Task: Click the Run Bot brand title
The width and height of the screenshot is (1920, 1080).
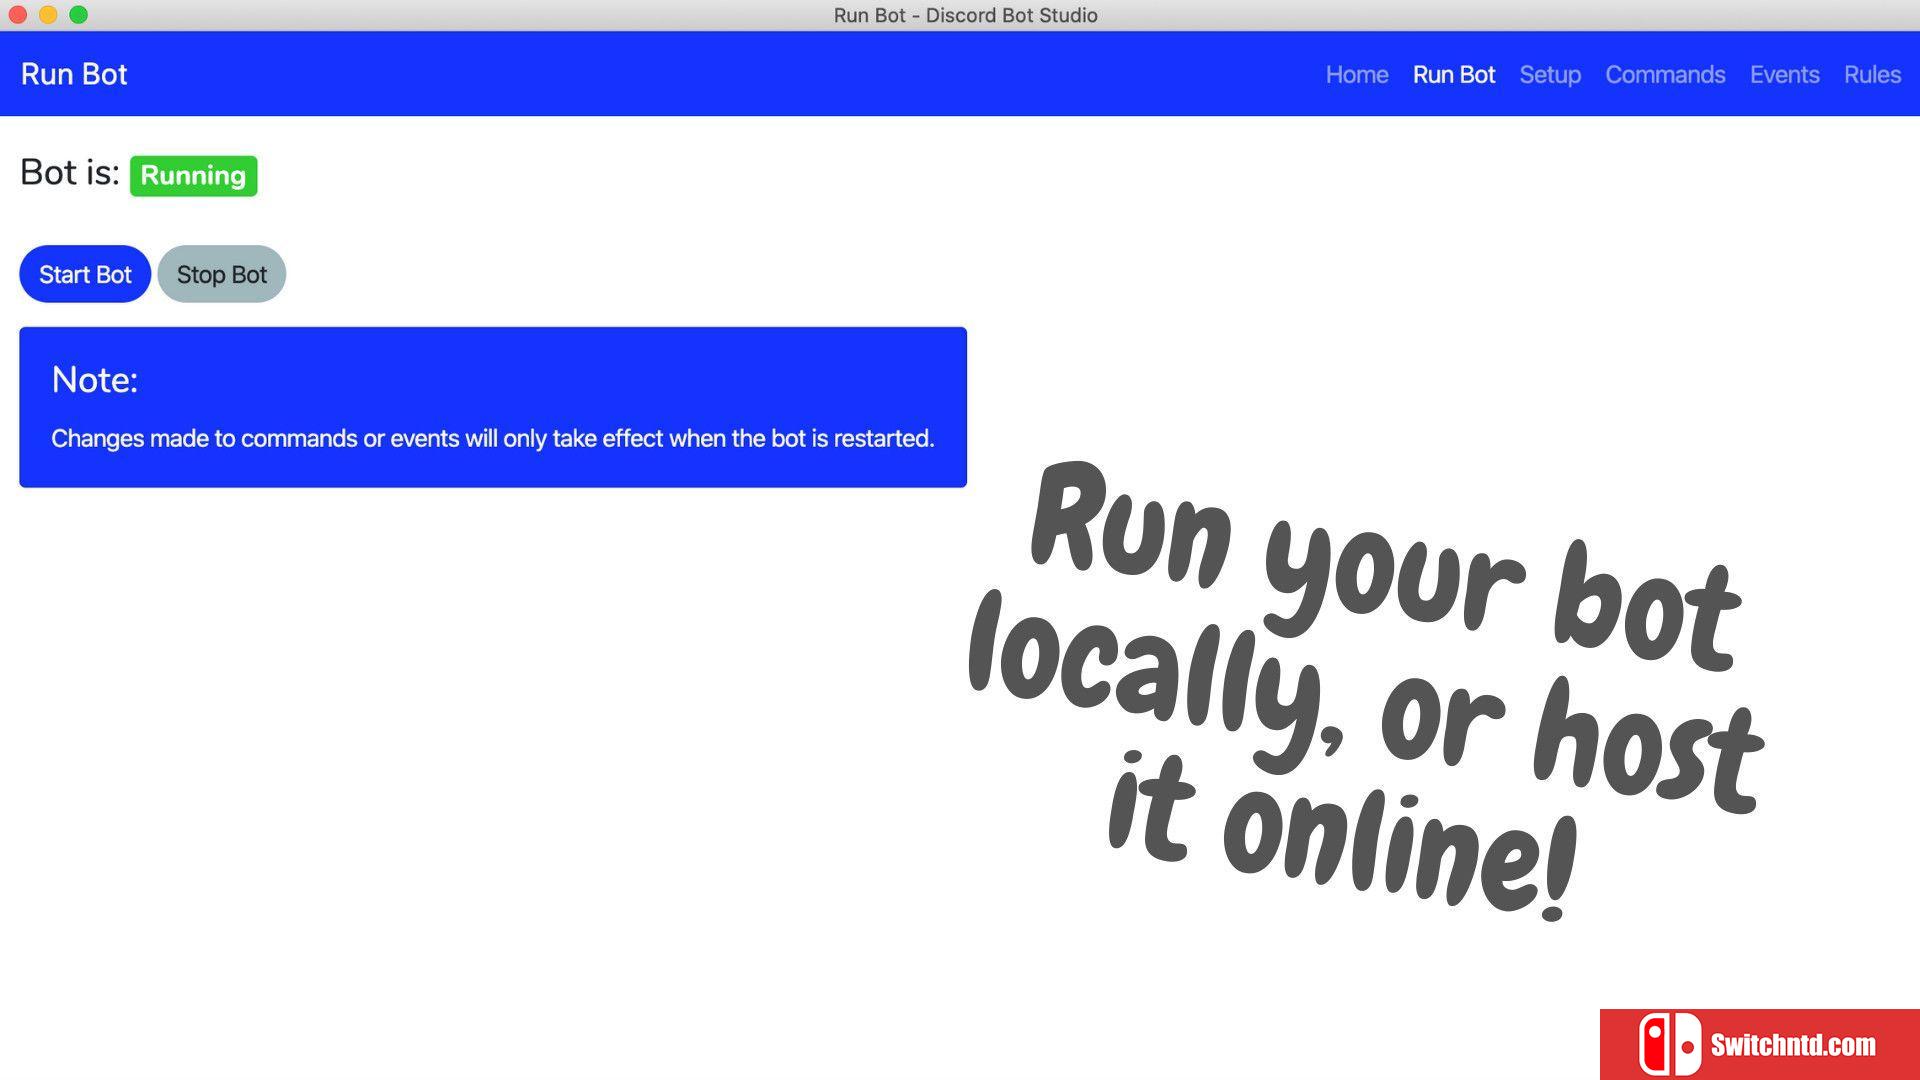Action: 74,74
